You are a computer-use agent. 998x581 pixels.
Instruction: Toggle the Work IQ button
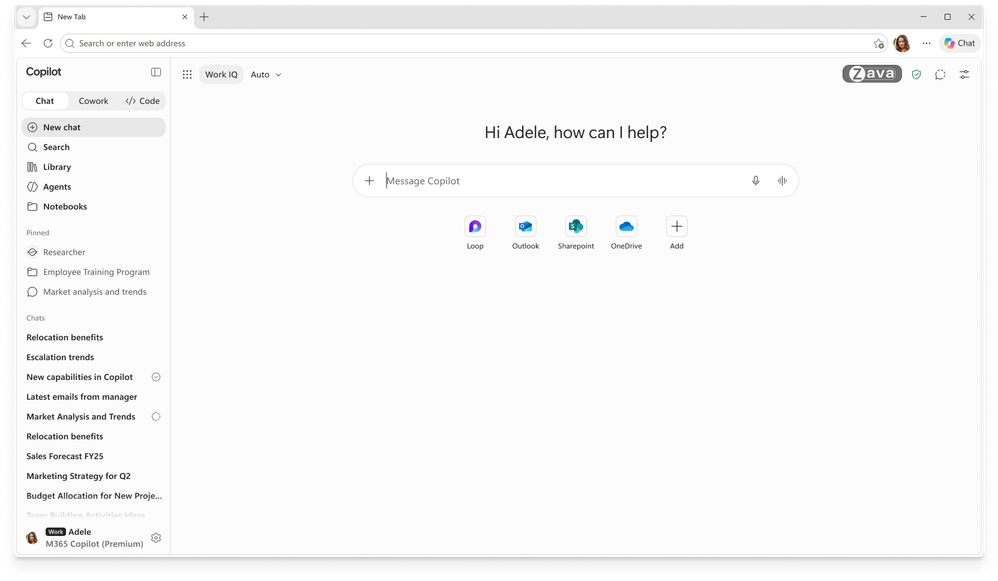click(x=221, y=74)
